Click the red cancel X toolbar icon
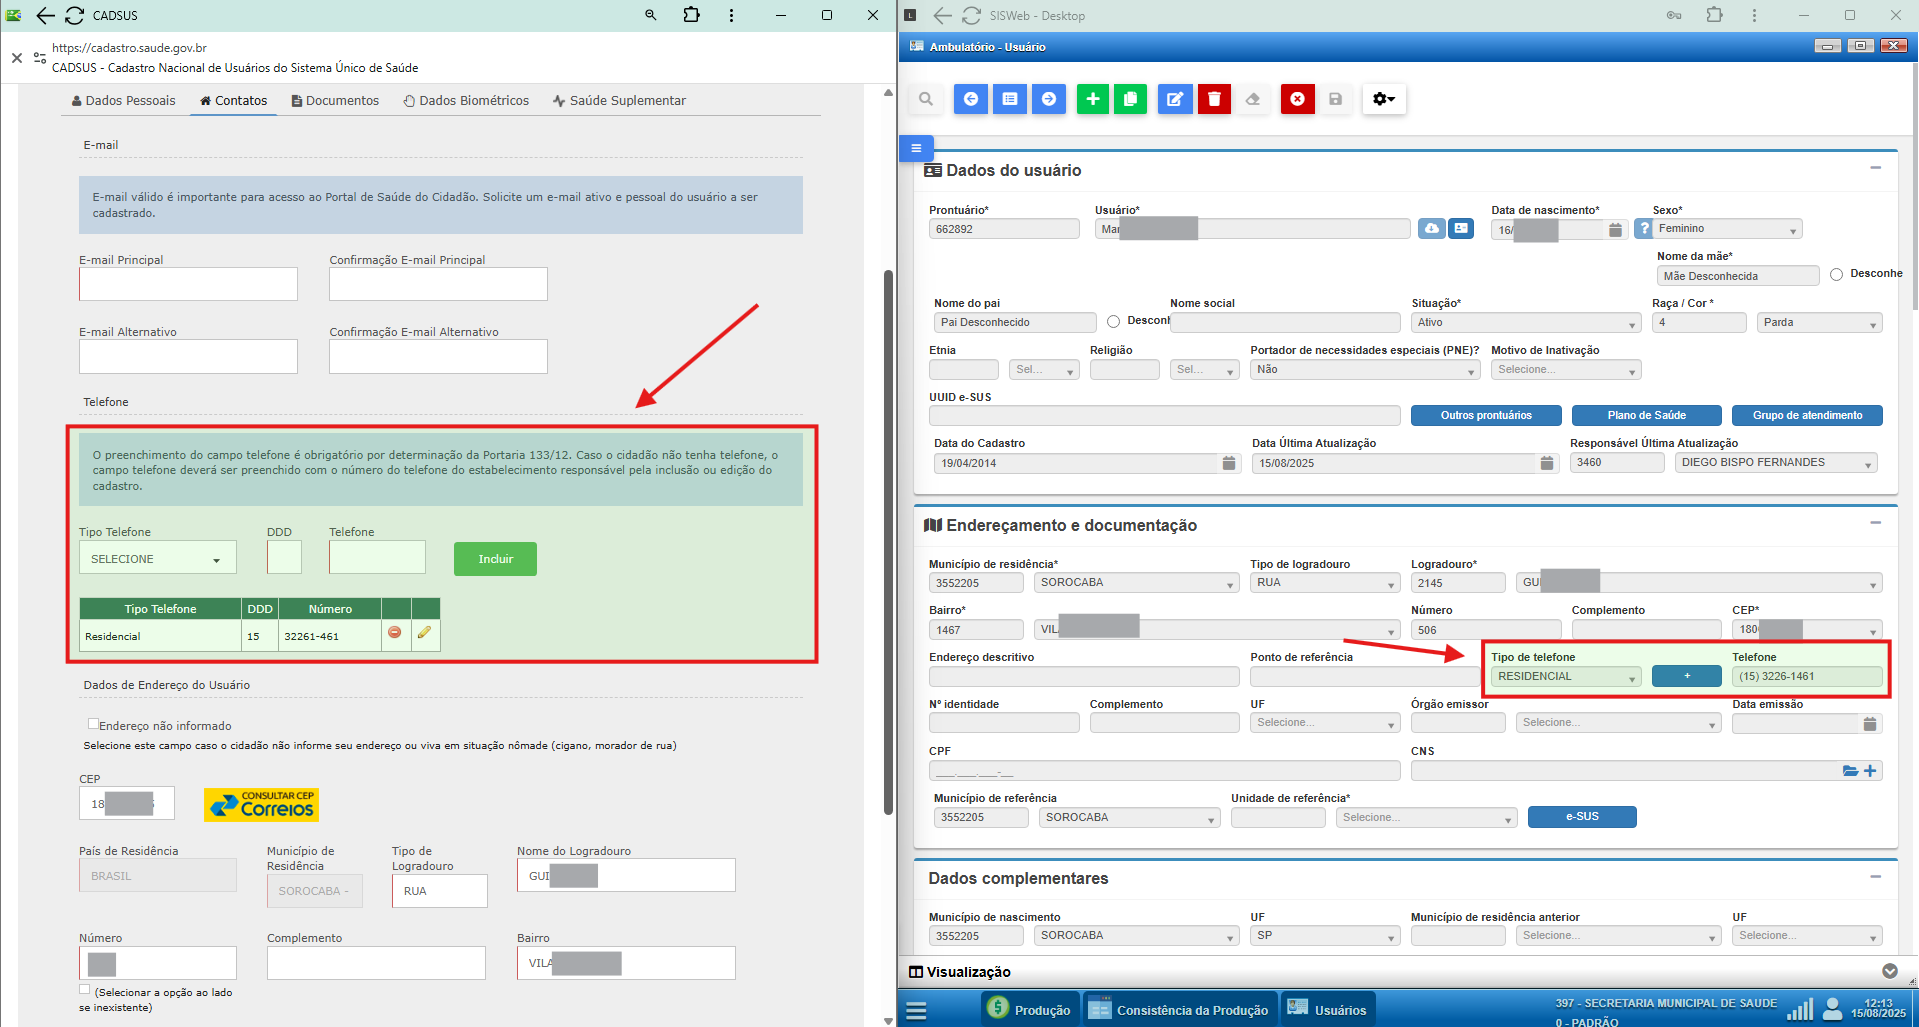Screen dimensions: 1919x1027 click(1297, 99)
